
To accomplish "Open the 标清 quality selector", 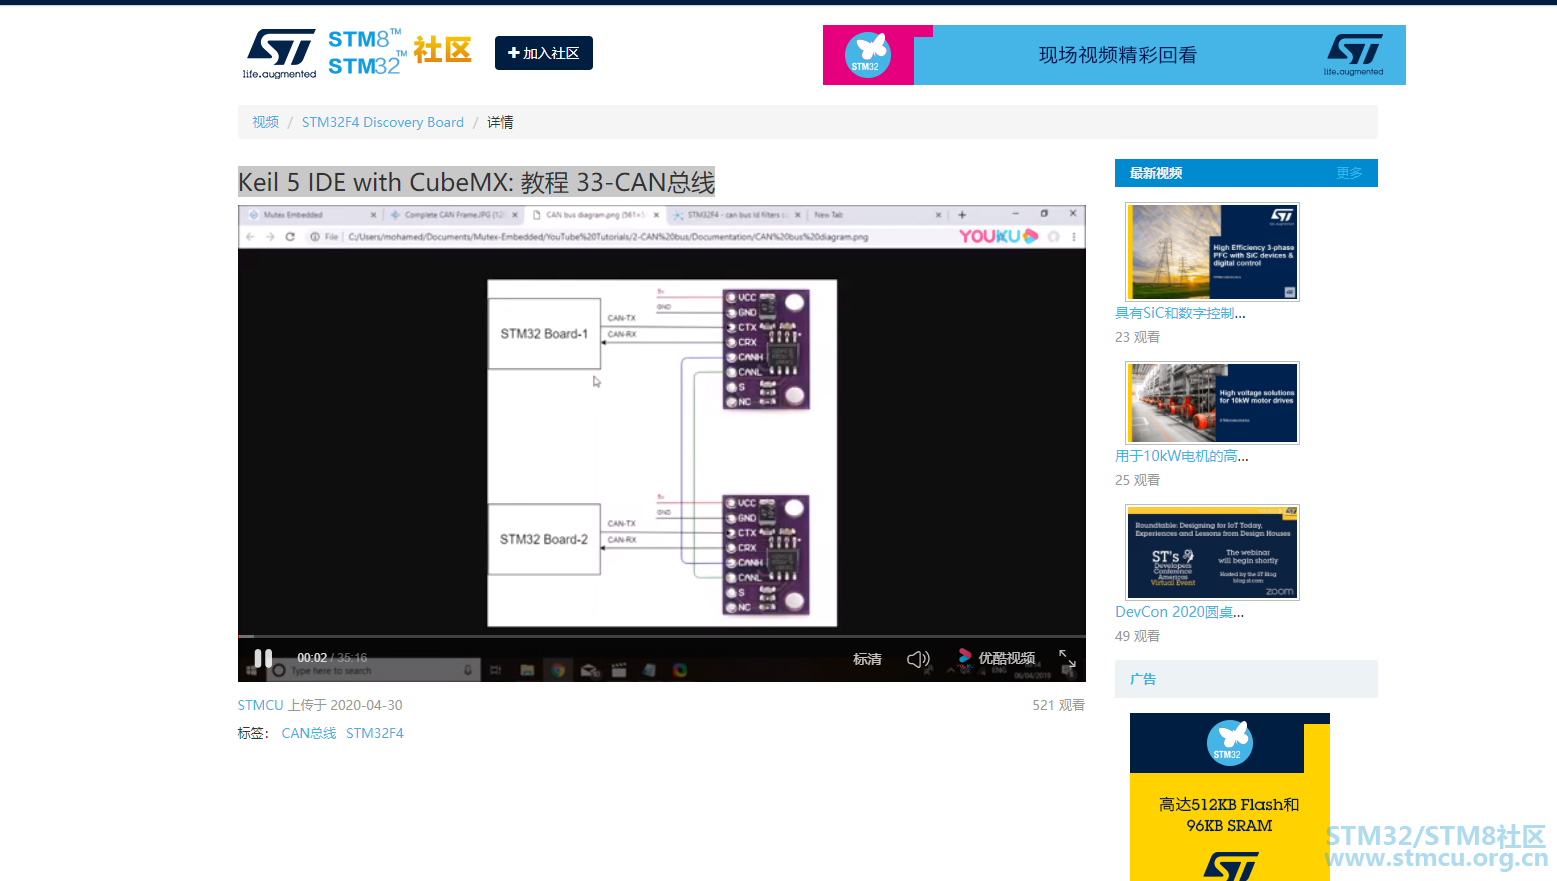I will tap(867, 659).
